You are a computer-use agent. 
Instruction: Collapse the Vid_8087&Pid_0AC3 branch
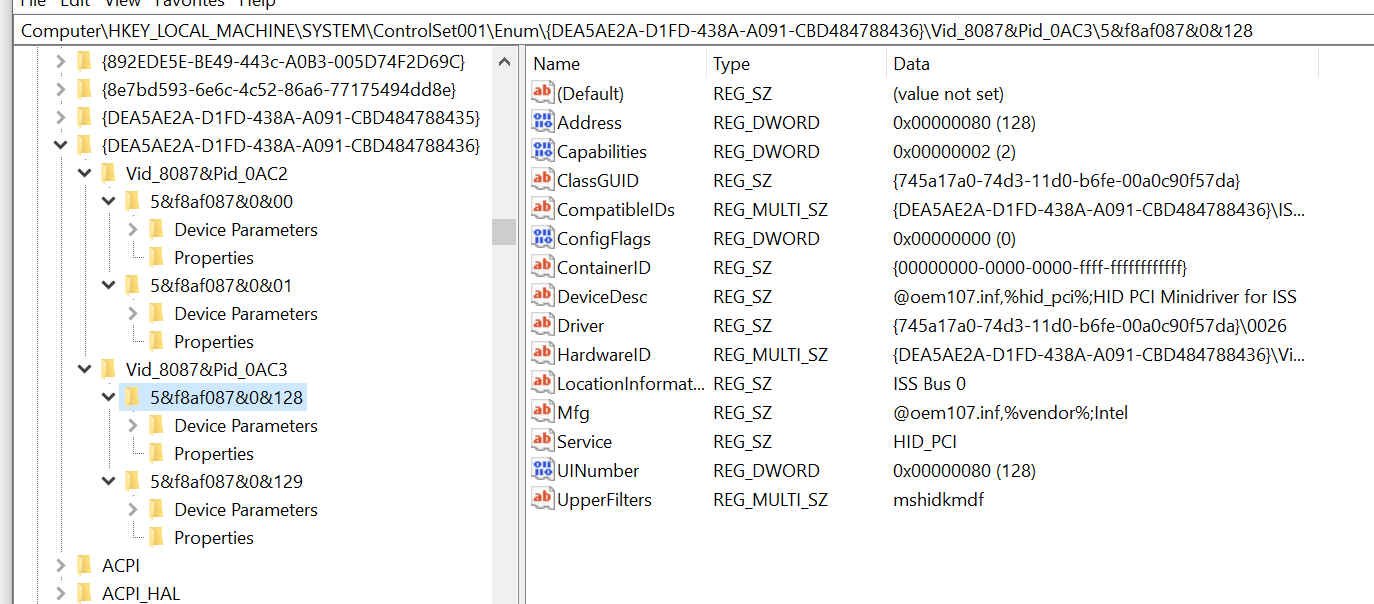click(84, 369)
